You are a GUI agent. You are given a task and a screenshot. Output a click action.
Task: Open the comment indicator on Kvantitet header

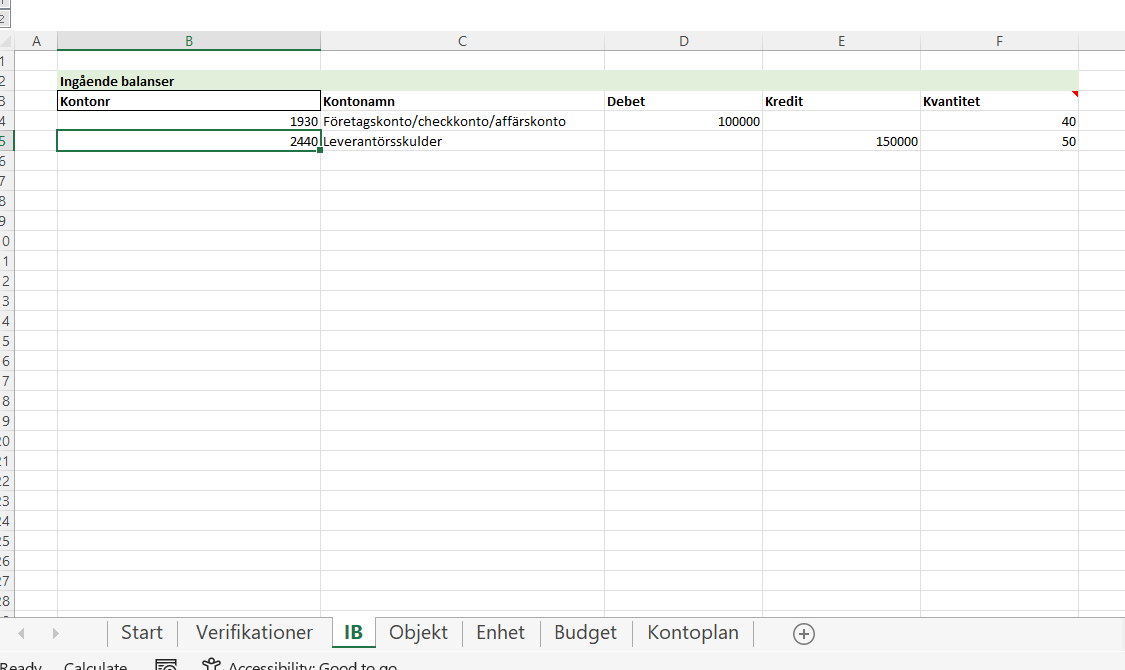pyautogui.click(x=1075, y=95)
